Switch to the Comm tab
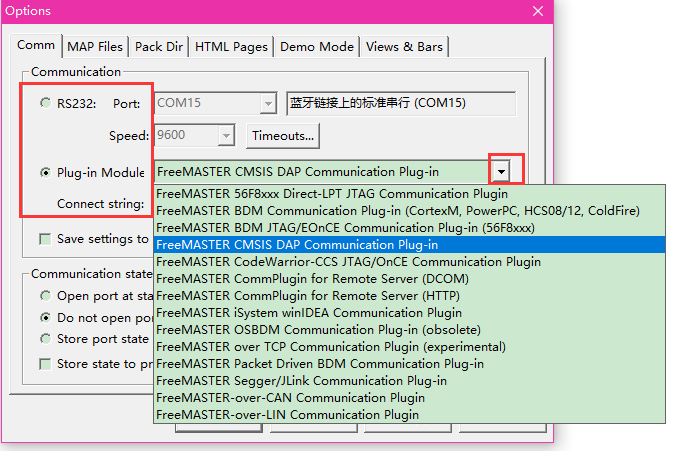 pyautogui.click(x=36, y=45)
